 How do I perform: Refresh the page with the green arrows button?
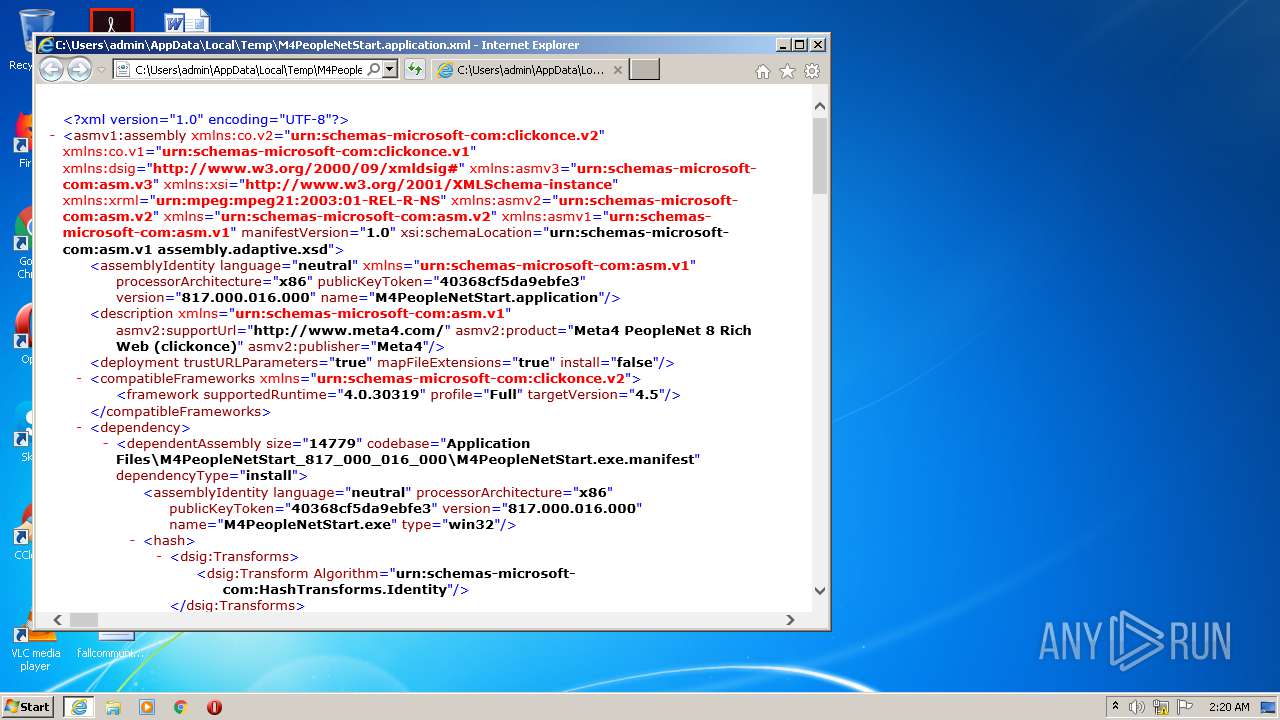coord(414,70)
